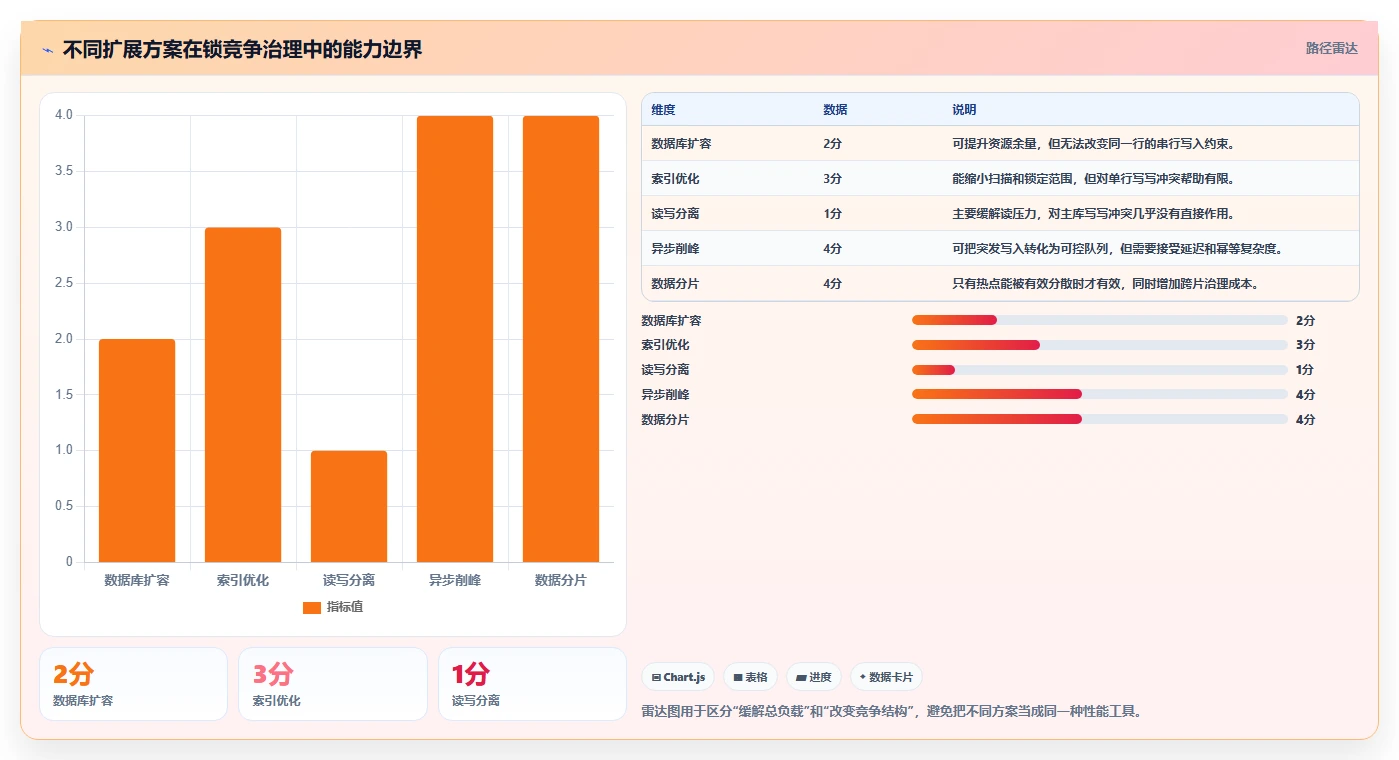The height and width of the screenshot is (760, 1399).
Task: Click the 读写分离 bar in the chart
Action: [x=349, y=506]
